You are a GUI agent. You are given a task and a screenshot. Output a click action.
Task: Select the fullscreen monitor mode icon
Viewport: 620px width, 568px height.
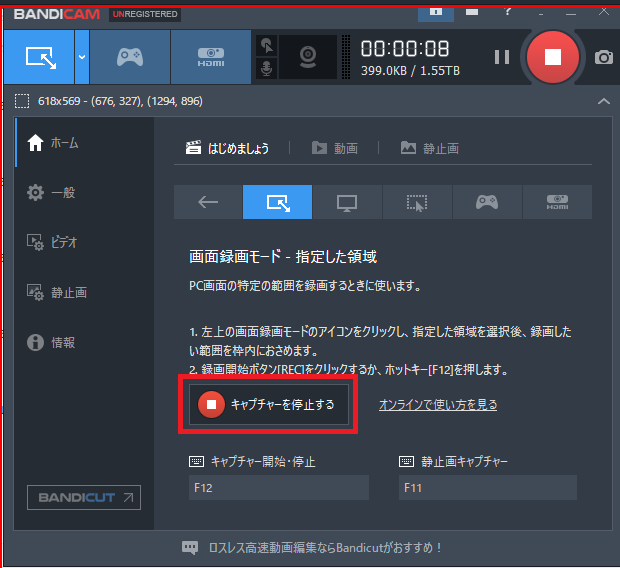(347, 202)
